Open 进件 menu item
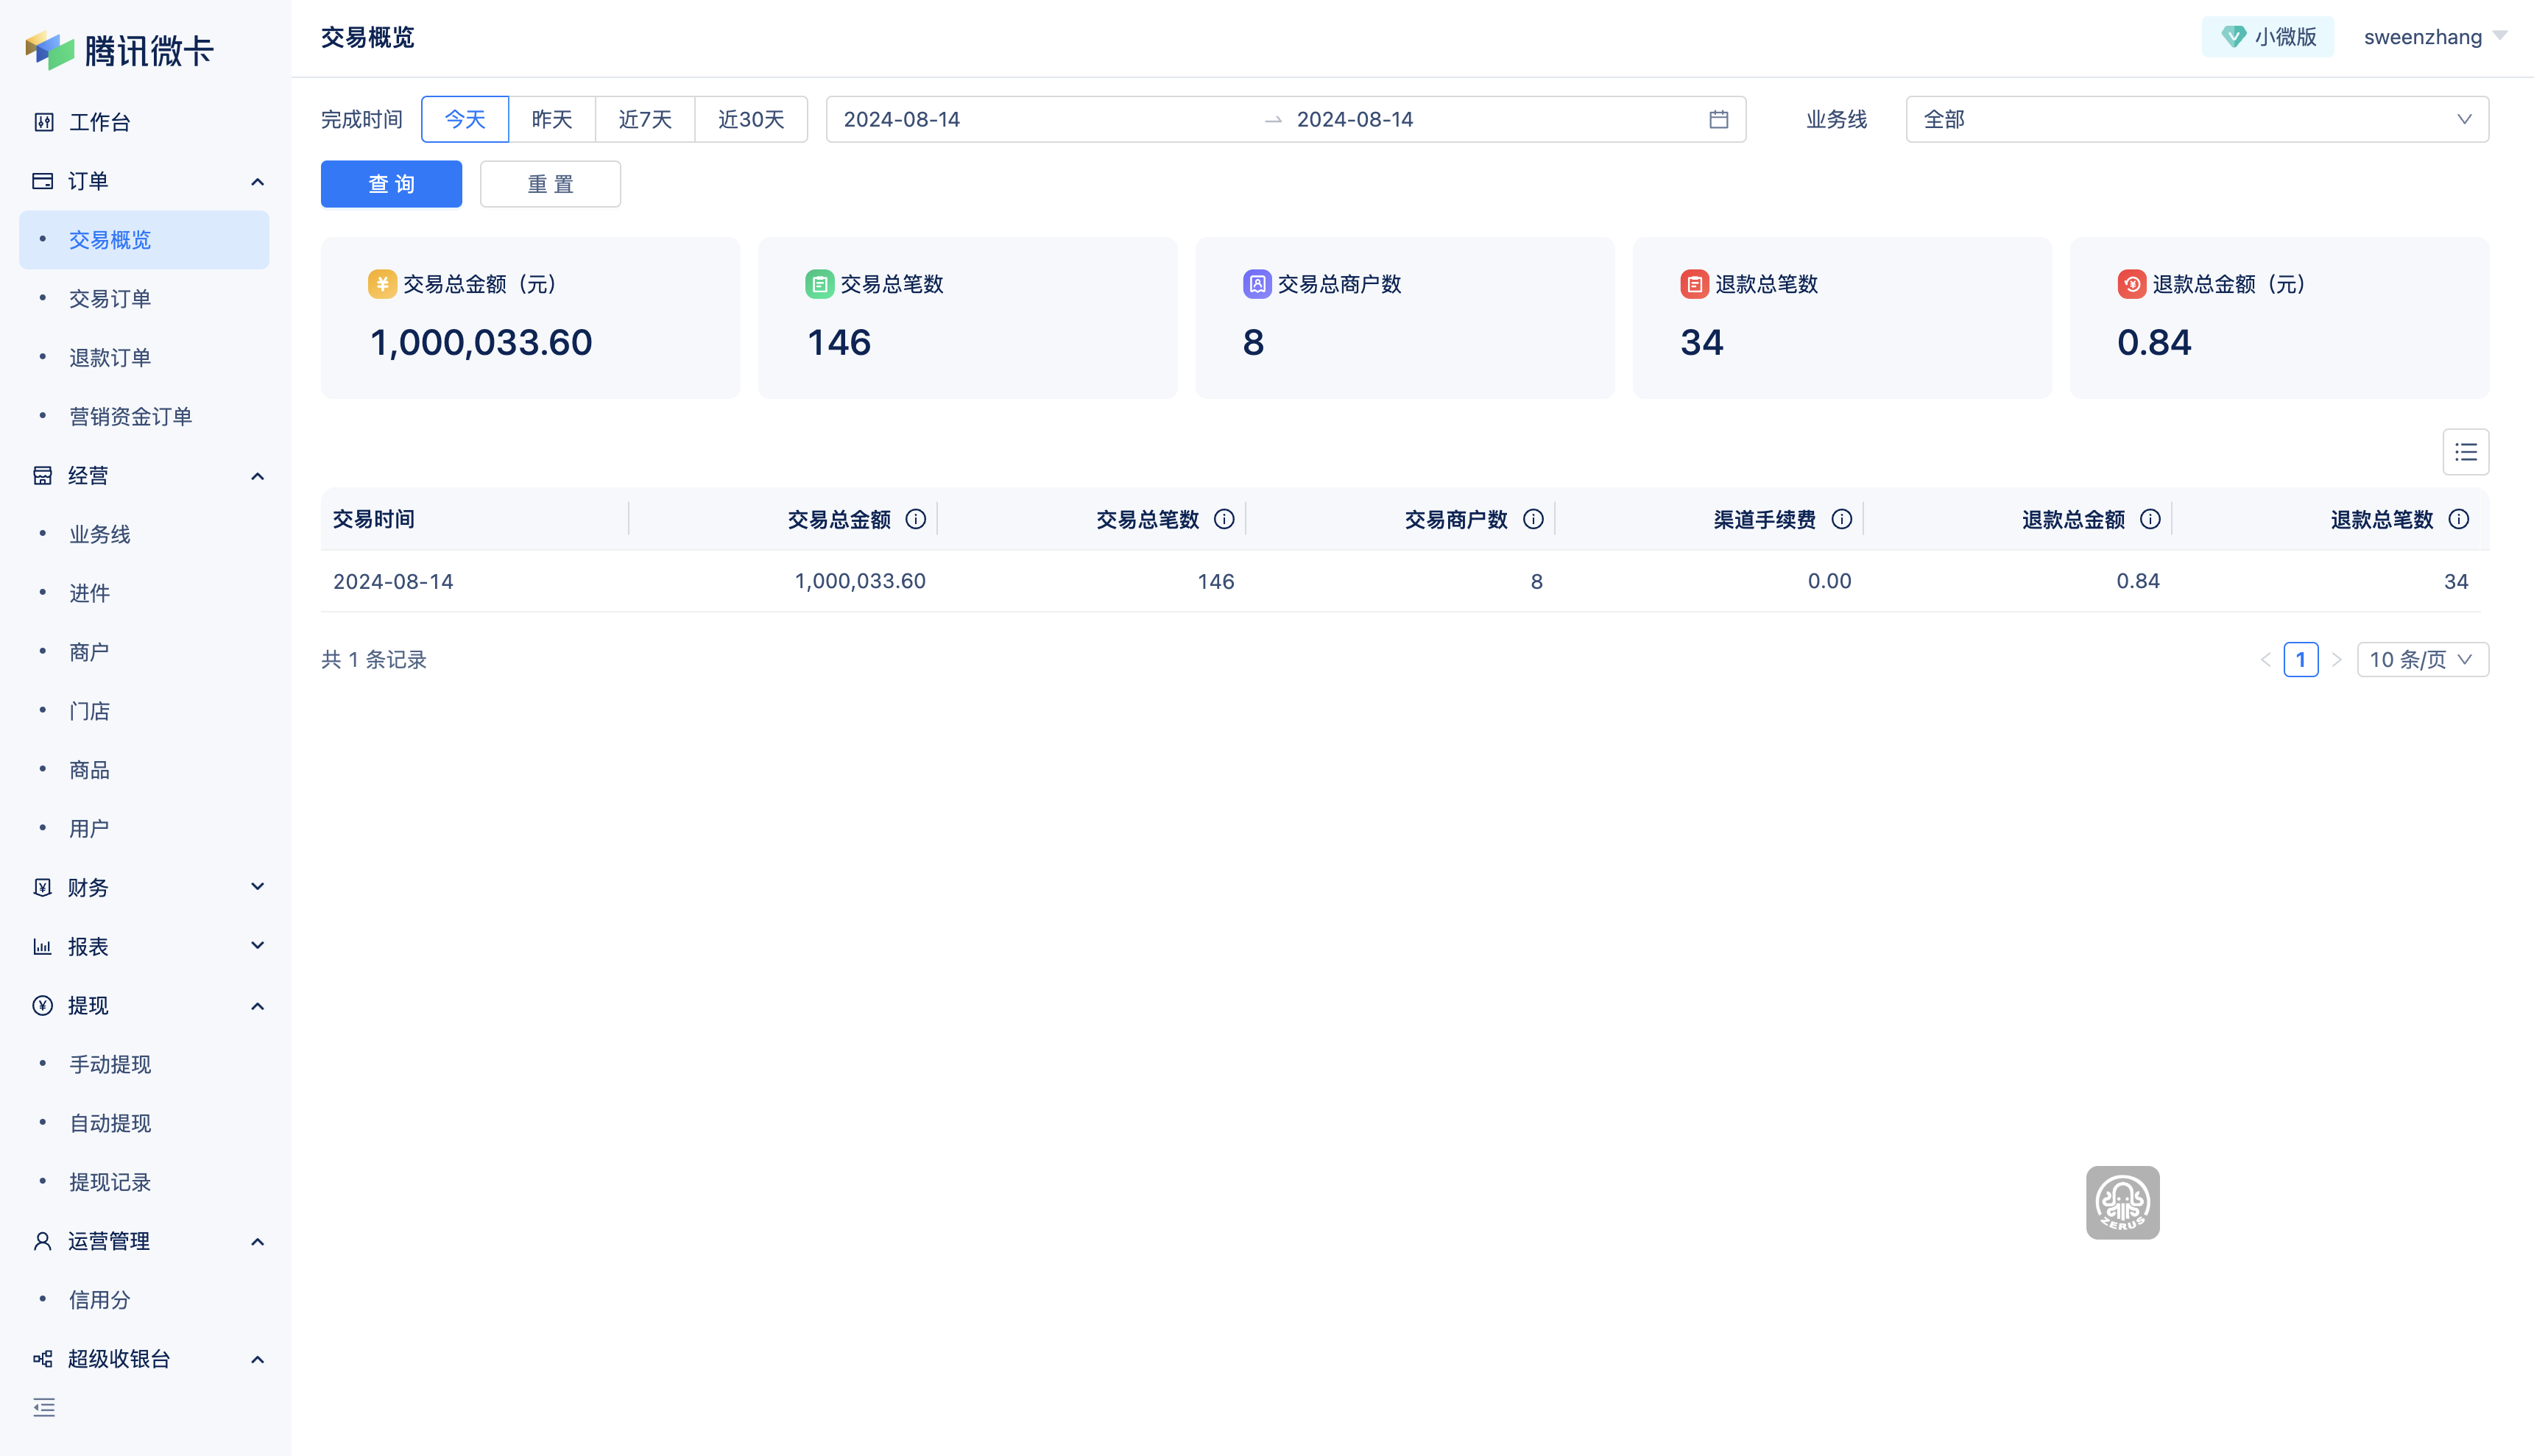The width and height of the screenshot is (2534, 1456). [x=144, y=593]
